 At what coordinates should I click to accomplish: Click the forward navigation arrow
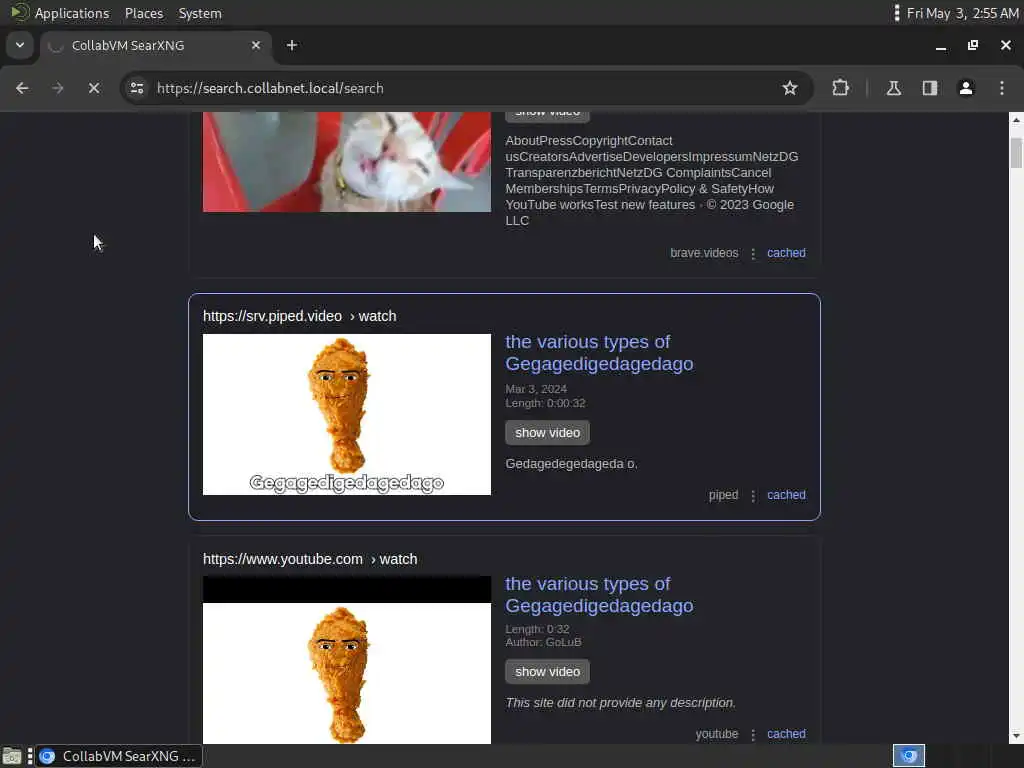tap(58, 88)
